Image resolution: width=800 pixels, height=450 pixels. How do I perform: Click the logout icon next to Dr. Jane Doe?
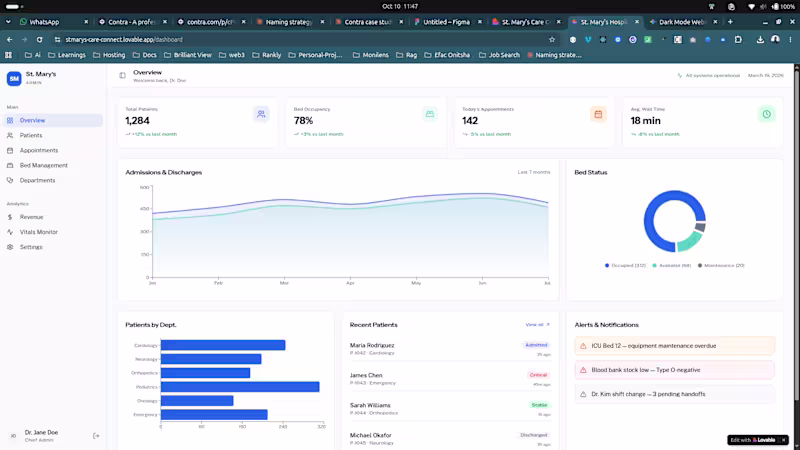[96, 436]
